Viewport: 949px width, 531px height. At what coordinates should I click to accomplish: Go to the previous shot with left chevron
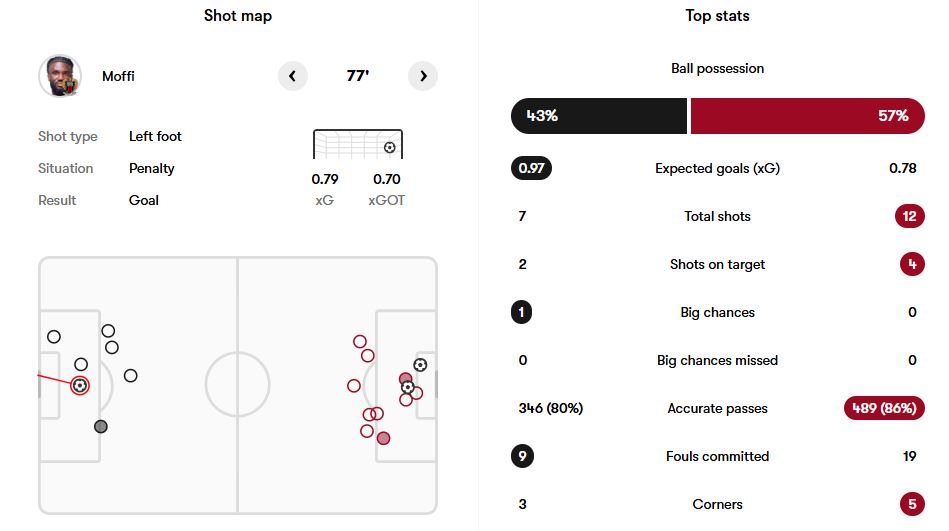(x=292, y=76)
